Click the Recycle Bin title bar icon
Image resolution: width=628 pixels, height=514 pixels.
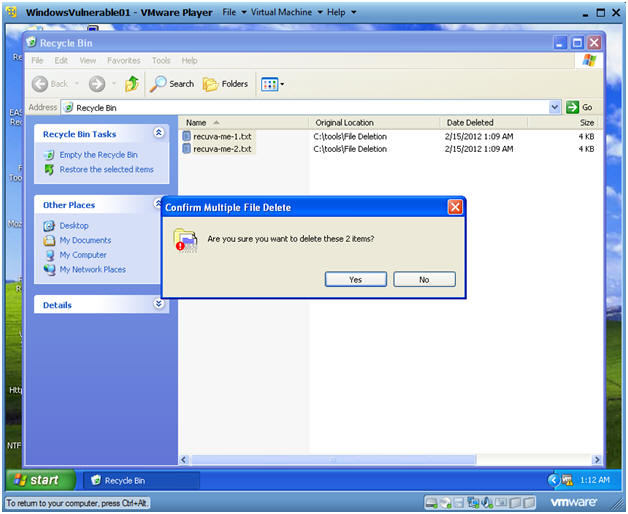coord(31,42)
